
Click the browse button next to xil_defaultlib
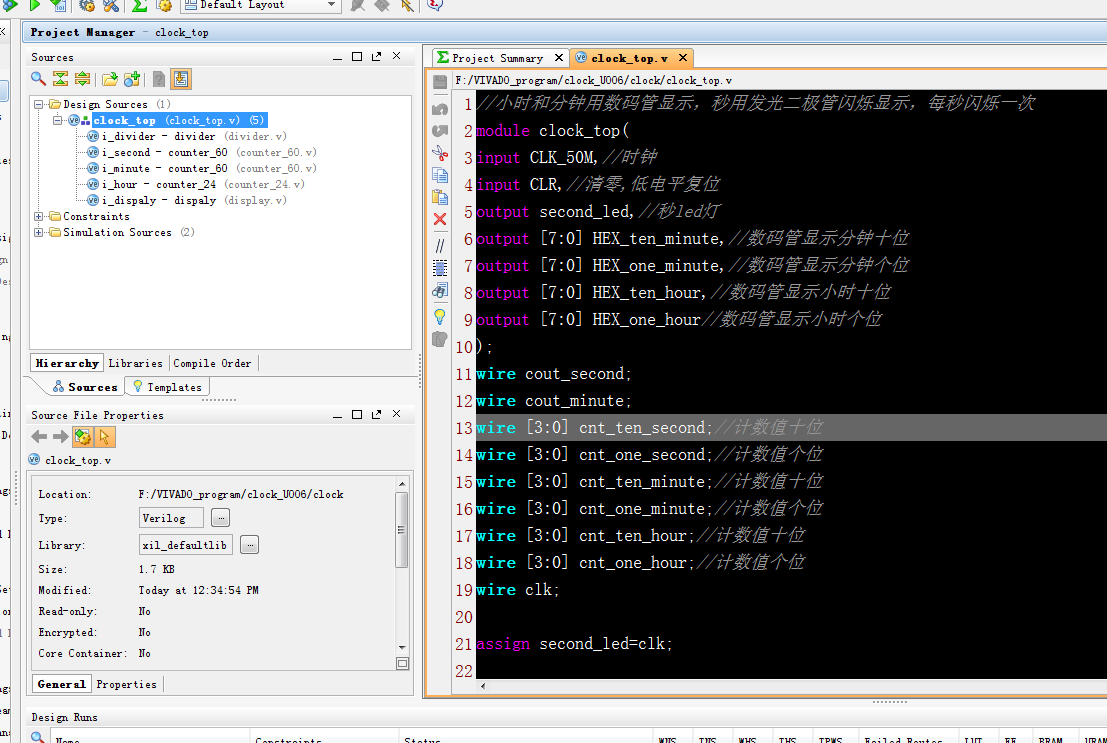[x=249, y=545]
